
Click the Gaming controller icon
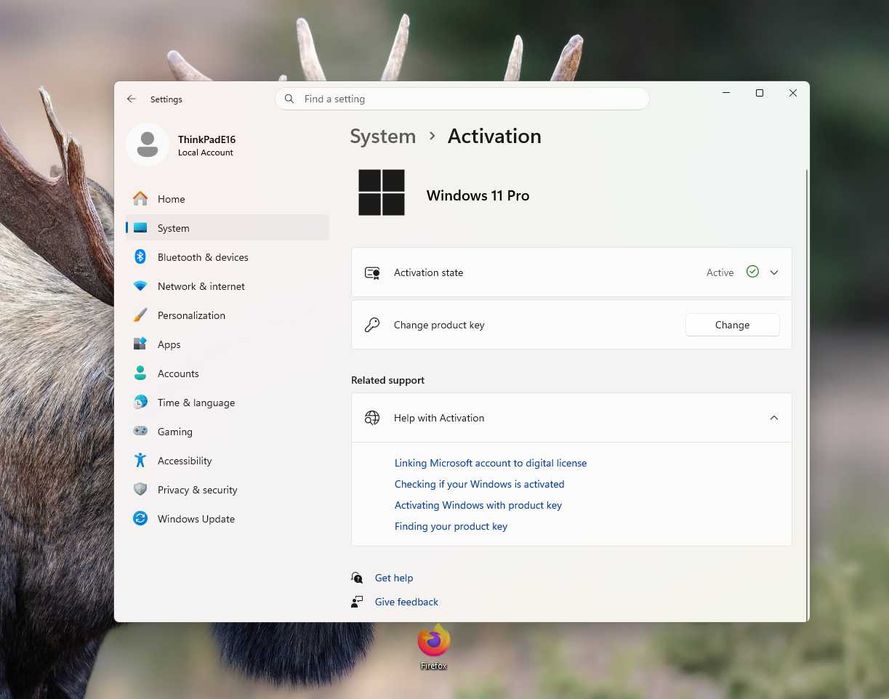140,431
